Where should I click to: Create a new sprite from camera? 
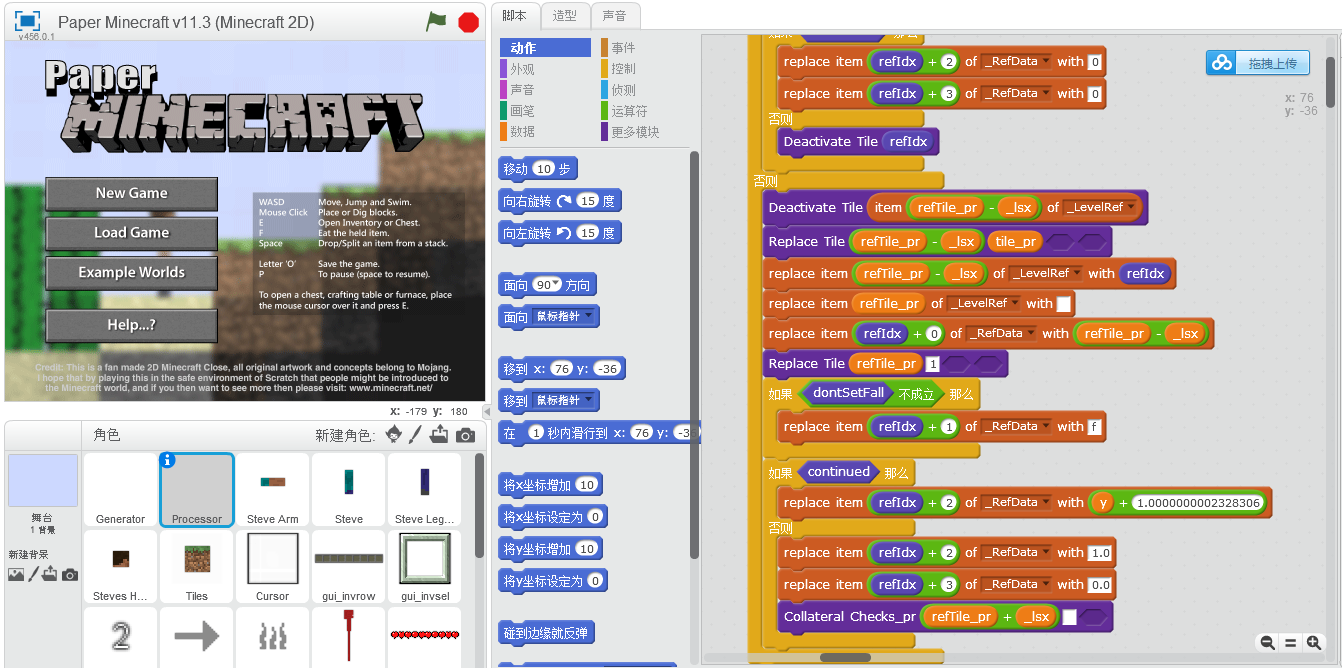tap(465, 435)
